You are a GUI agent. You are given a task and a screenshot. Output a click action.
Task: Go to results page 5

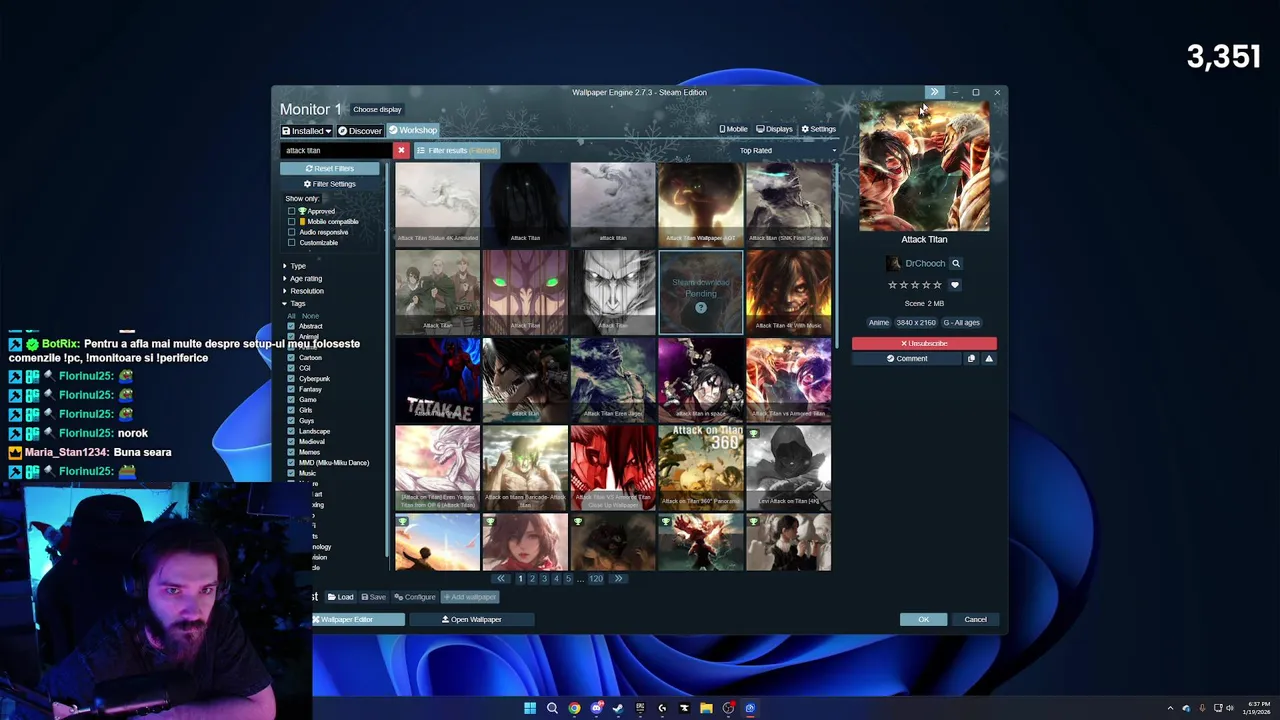click(568, 578)
